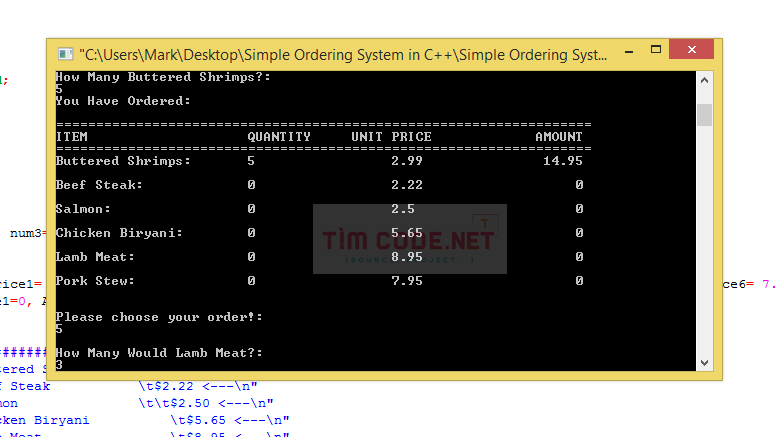Minimize the Simple Ordering System console window
The image size is (779, 437).
[x=629, y=51]
